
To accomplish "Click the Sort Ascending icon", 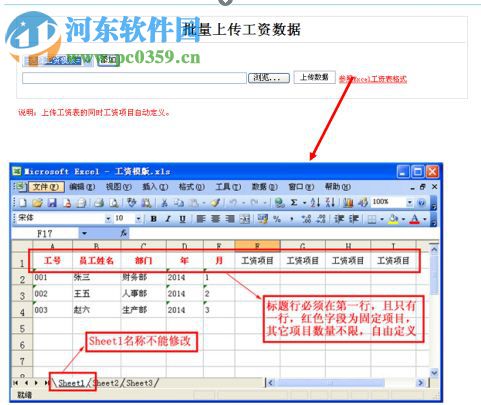I will [x=315, y=202].
